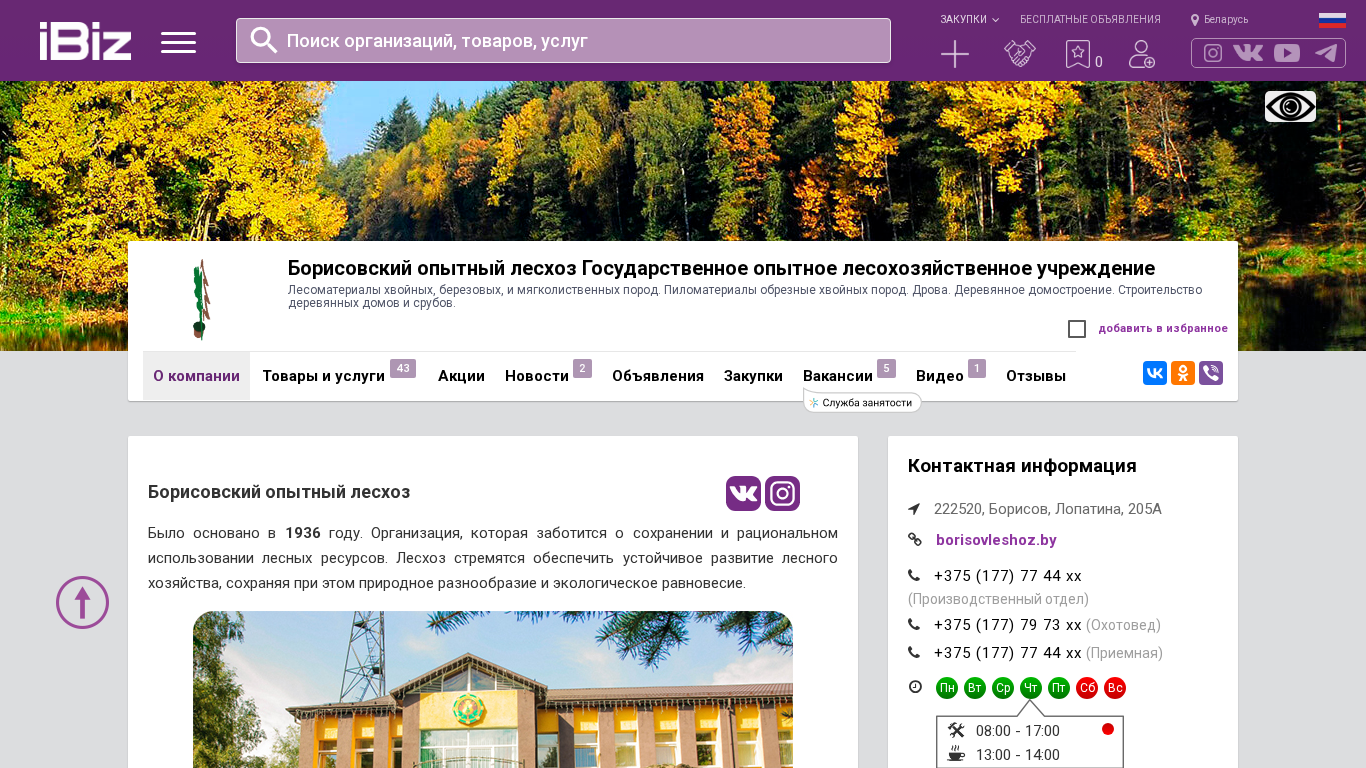The height and width of the screenshot is (768, 1366).
Task: Click the company name heading
Action: click(721, 268)
